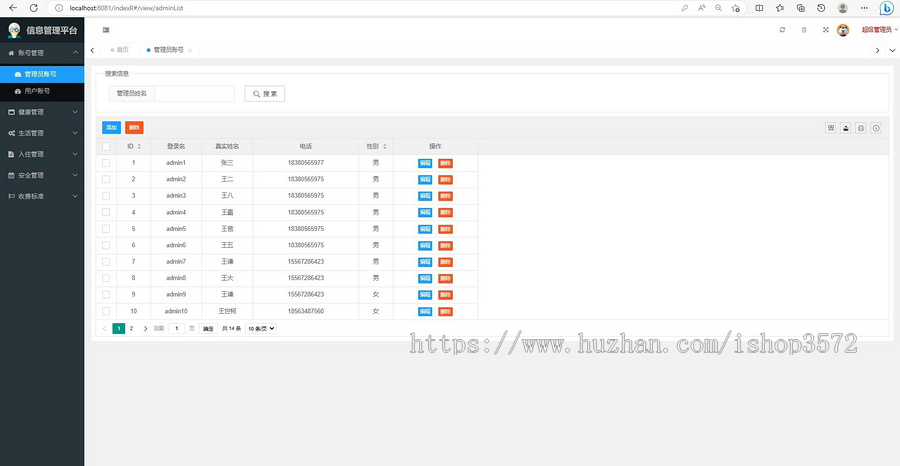Collapse the 账号管理 sidebar menu
Image resolution: width=900 pixels, height=466 pixels.
(42, 53)
